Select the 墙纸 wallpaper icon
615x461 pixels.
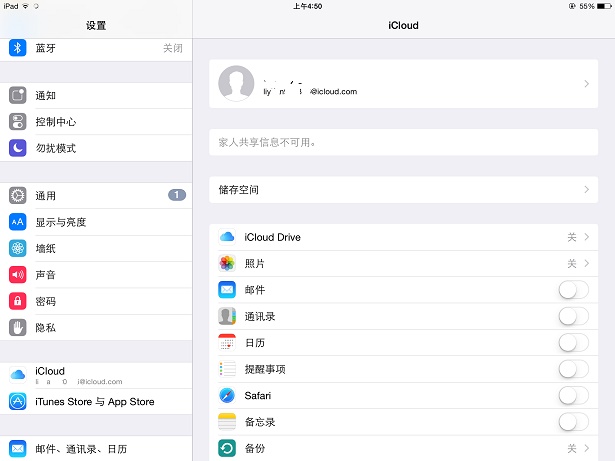click(x=18, y=248)
